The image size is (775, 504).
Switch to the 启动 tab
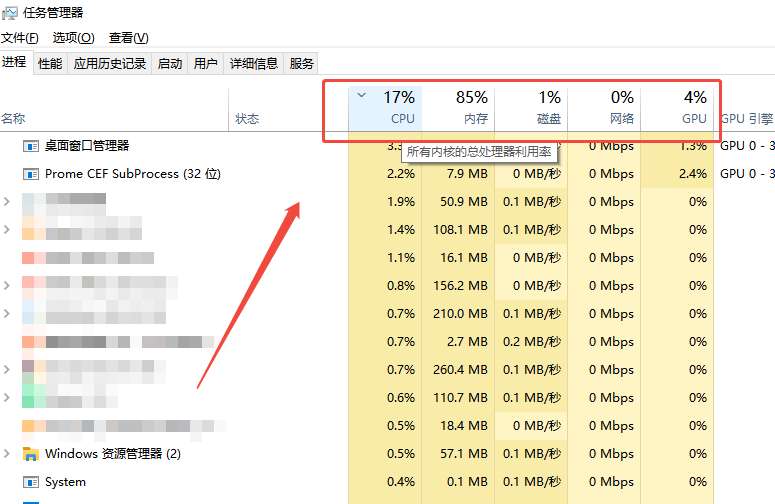point(170,64)
